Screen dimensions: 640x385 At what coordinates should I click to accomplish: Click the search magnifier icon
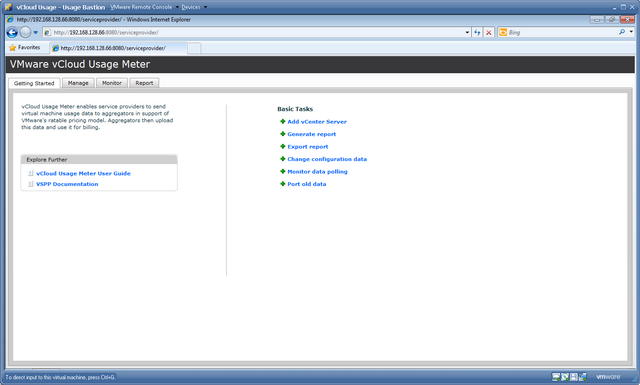click(x=622, y=32)
